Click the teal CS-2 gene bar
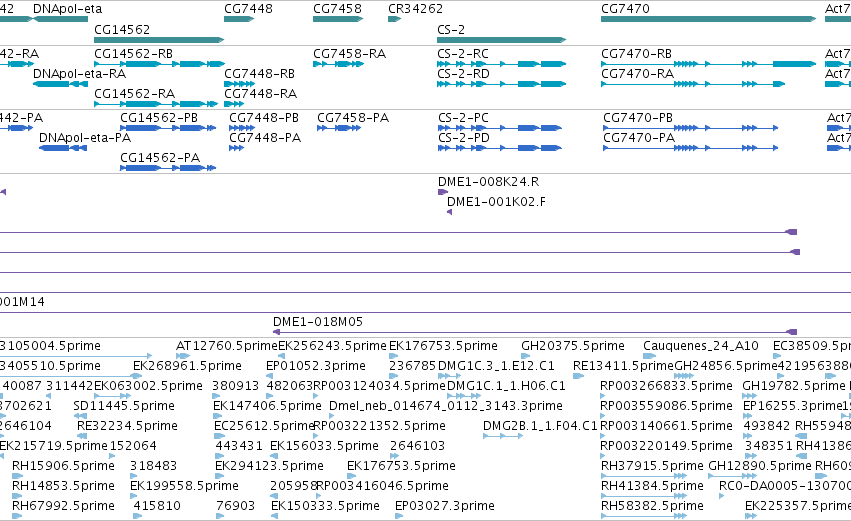Viewport: 851px width, 521px height. (501, 40)
